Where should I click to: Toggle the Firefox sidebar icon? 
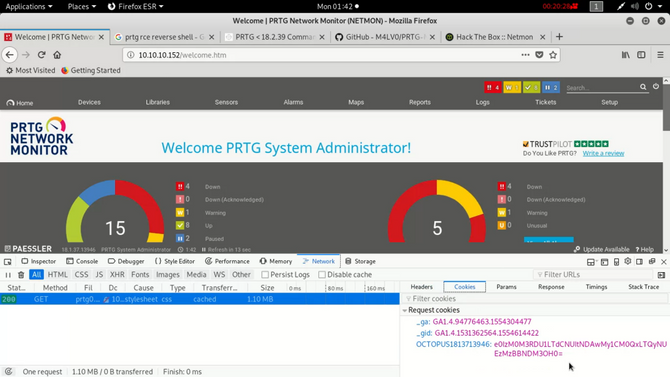point(641,55)
